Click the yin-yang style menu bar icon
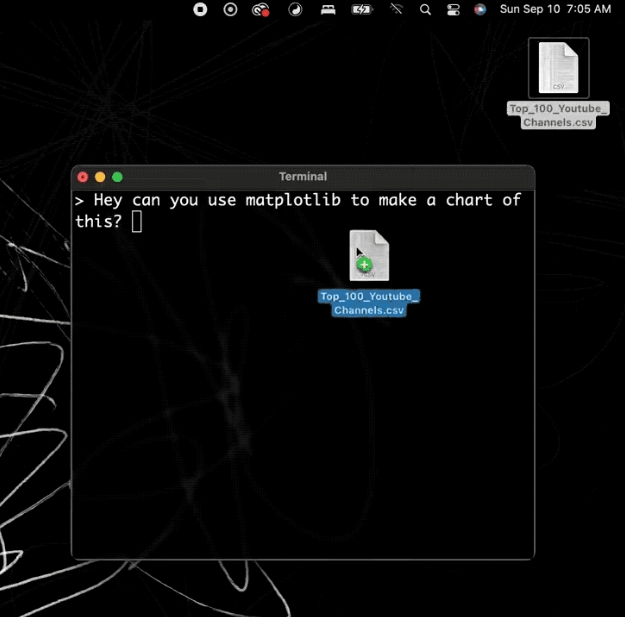This screenshot has height=617, width=625. click(x=295, y=9)
